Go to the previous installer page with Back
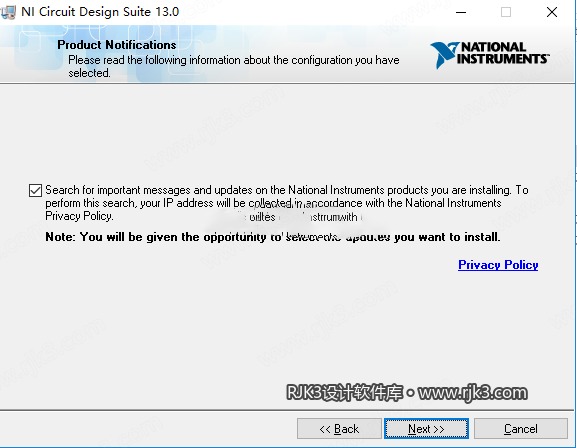The height and width of the screenshot is (448, 577). pyautogui.click(x=339, y=428)
